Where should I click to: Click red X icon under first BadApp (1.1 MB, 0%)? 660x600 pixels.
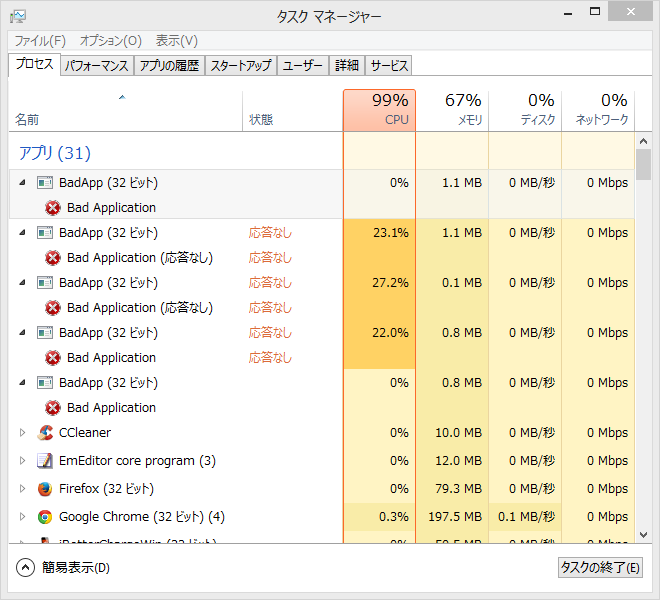coord(53,208)
